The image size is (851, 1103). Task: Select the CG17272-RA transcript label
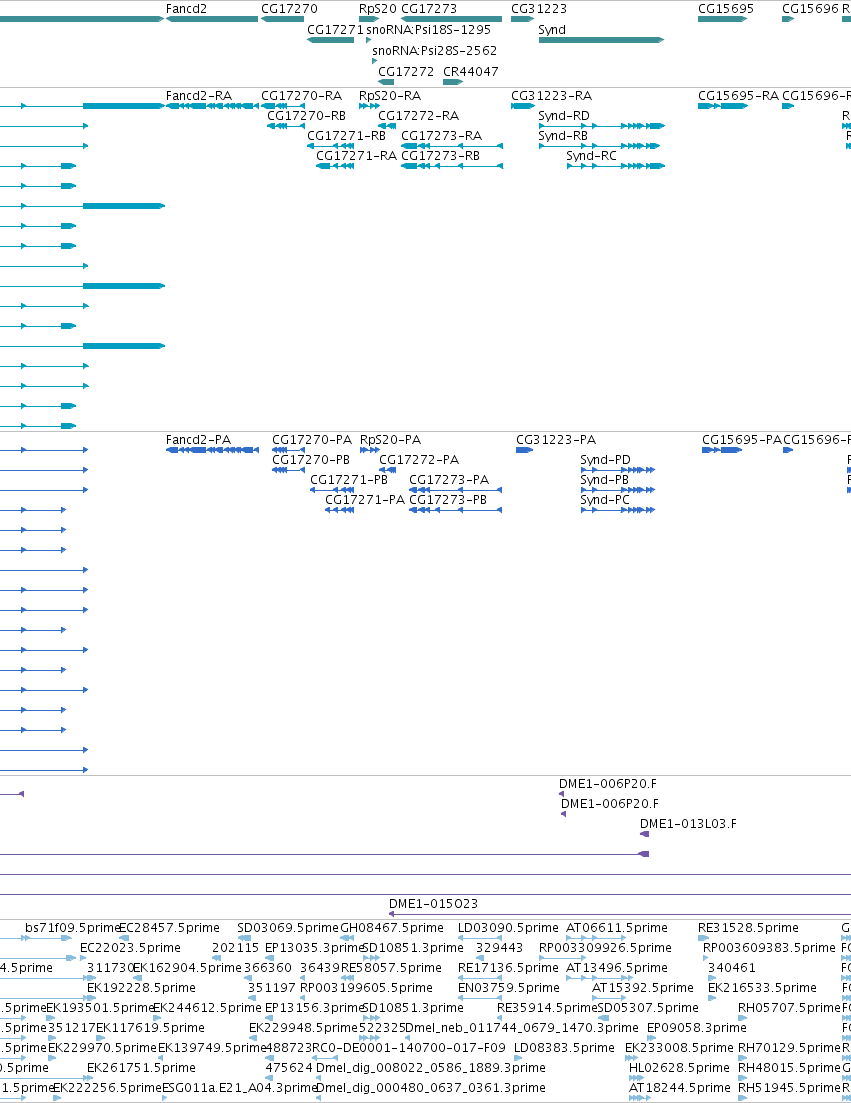(418, 115)
